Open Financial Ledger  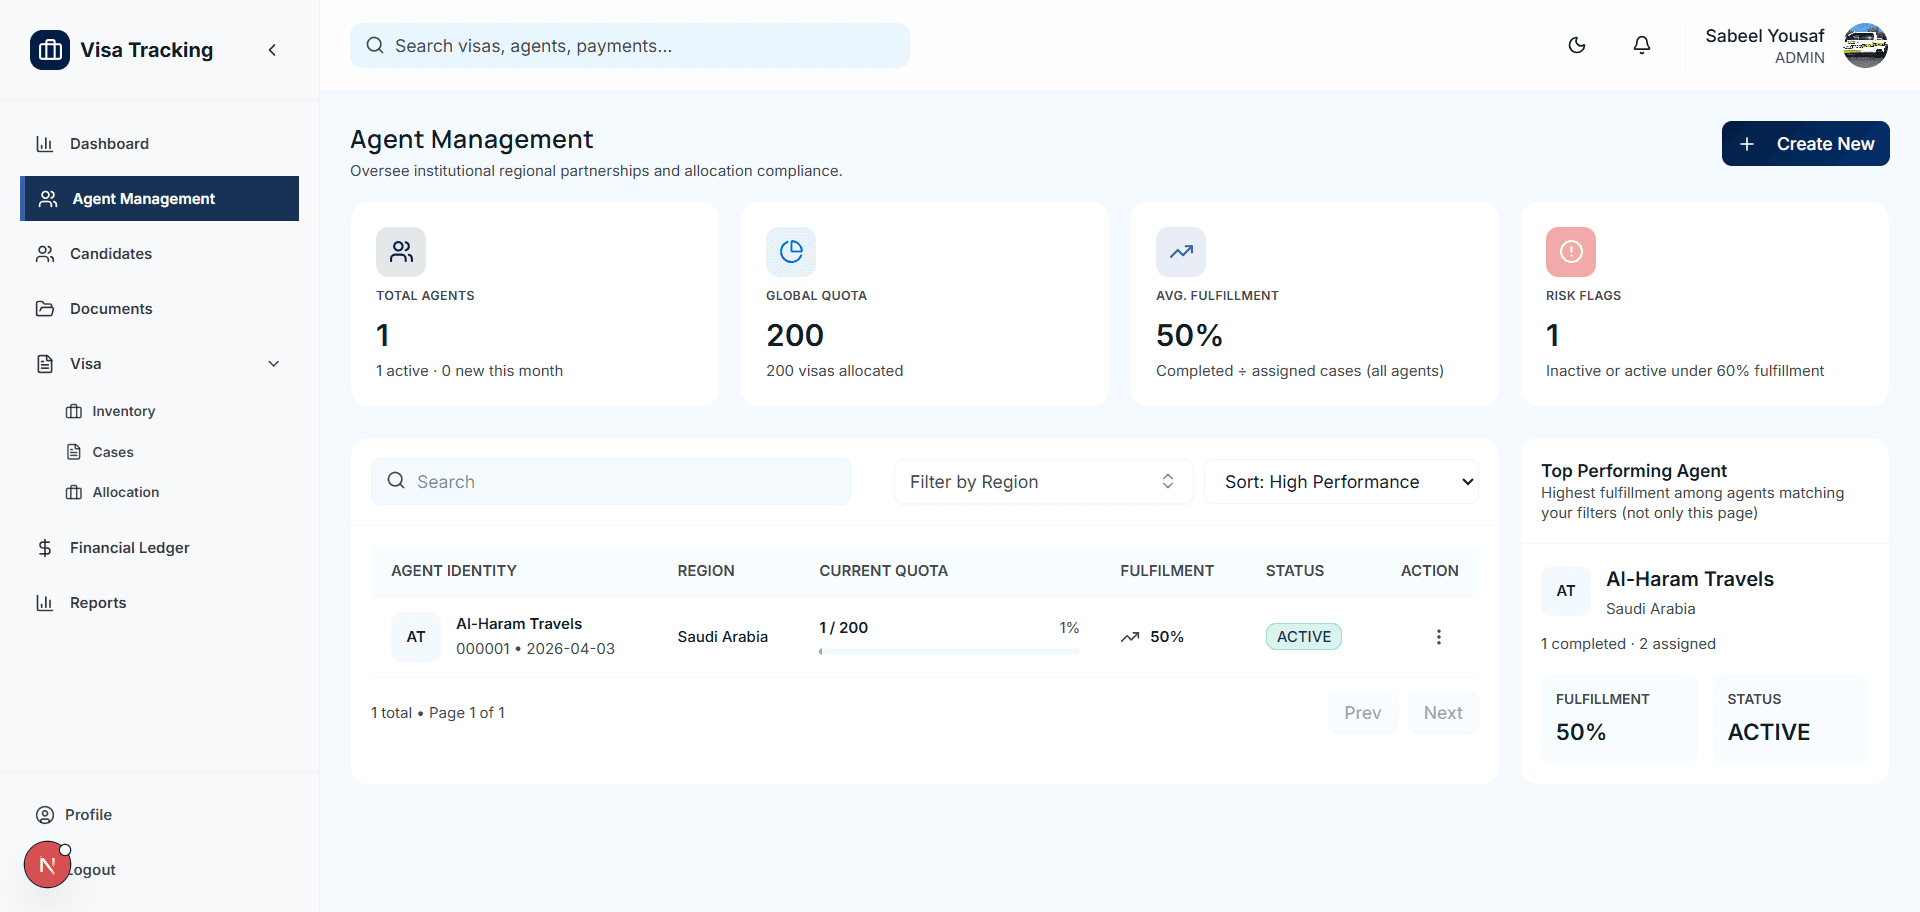click(x=160, y=548)
